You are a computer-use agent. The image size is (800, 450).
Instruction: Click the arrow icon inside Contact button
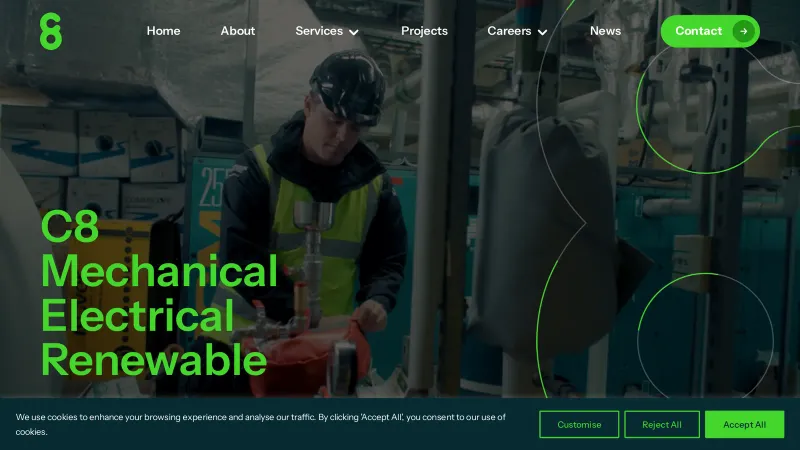pyautogui.click(x=742, y=31)
